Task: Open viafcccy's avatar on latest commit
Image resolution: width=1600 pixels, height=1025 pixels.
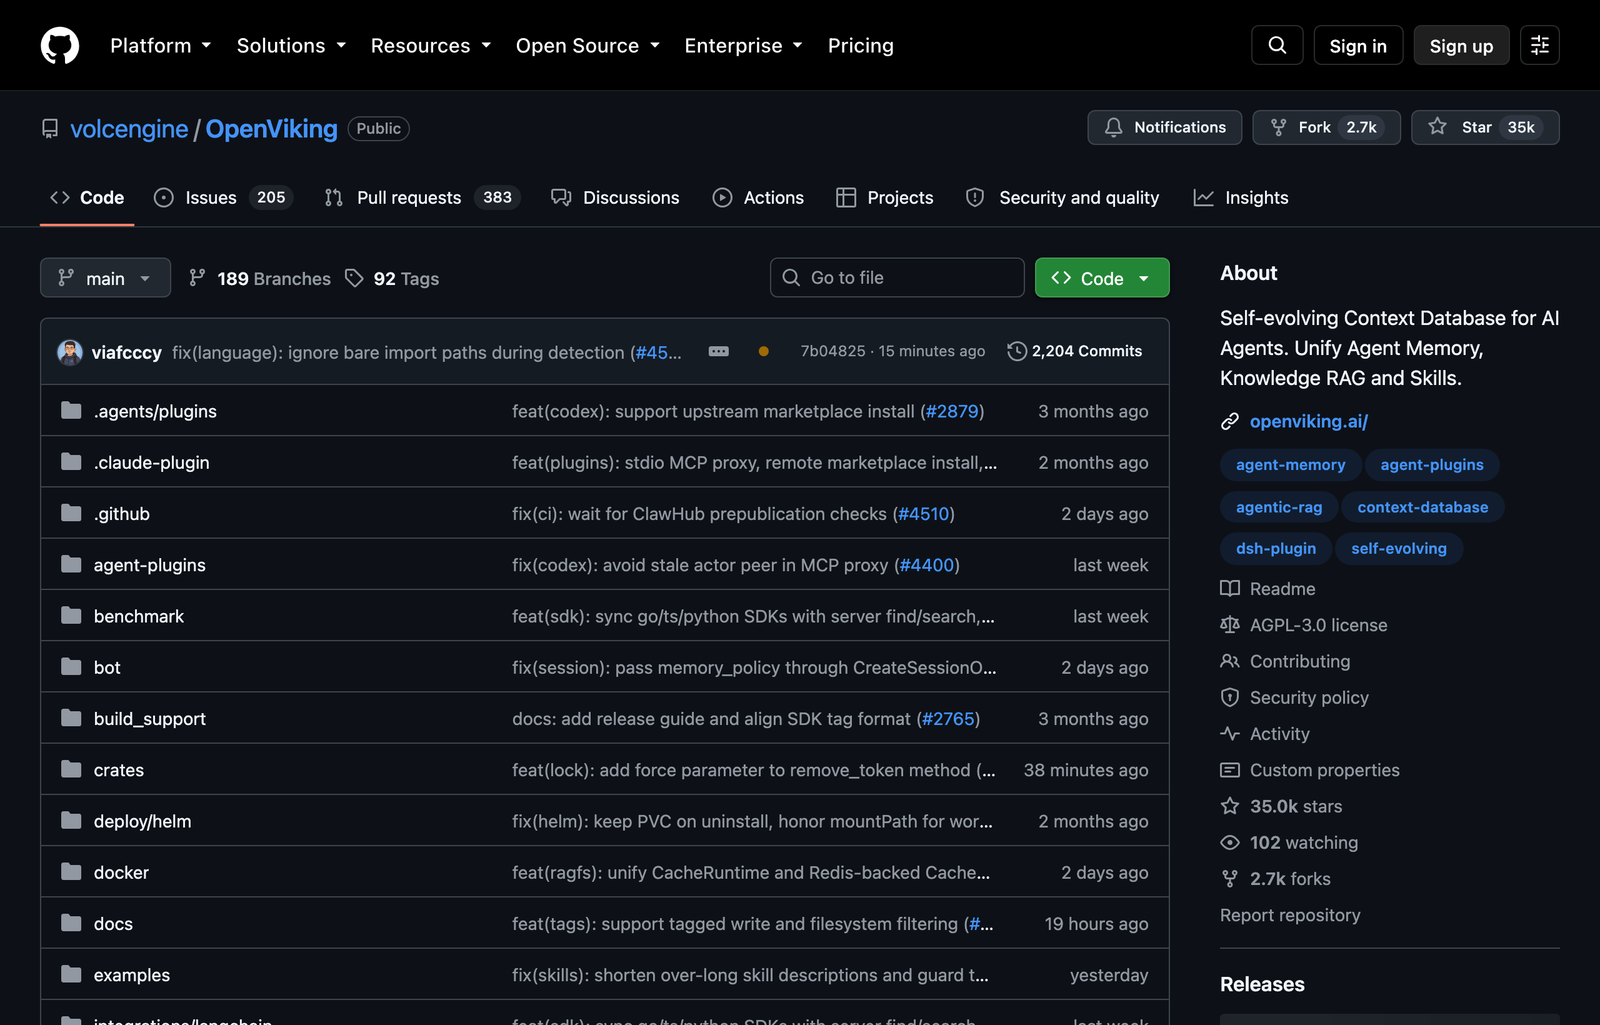Action: (x=70, y=352)
